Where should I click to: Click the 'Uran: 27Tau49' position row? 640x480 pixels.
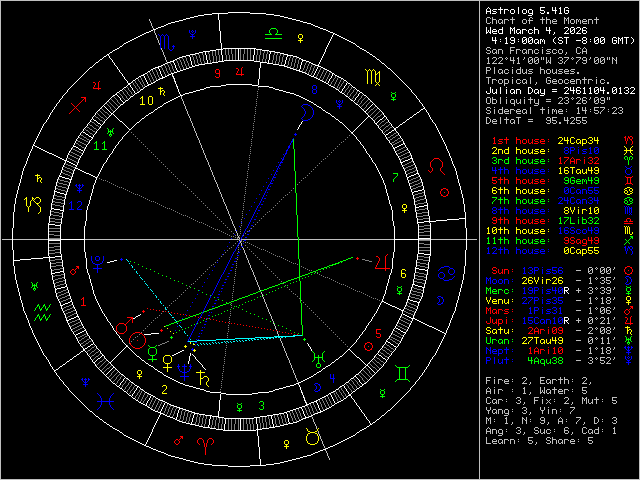click(560, 340)
